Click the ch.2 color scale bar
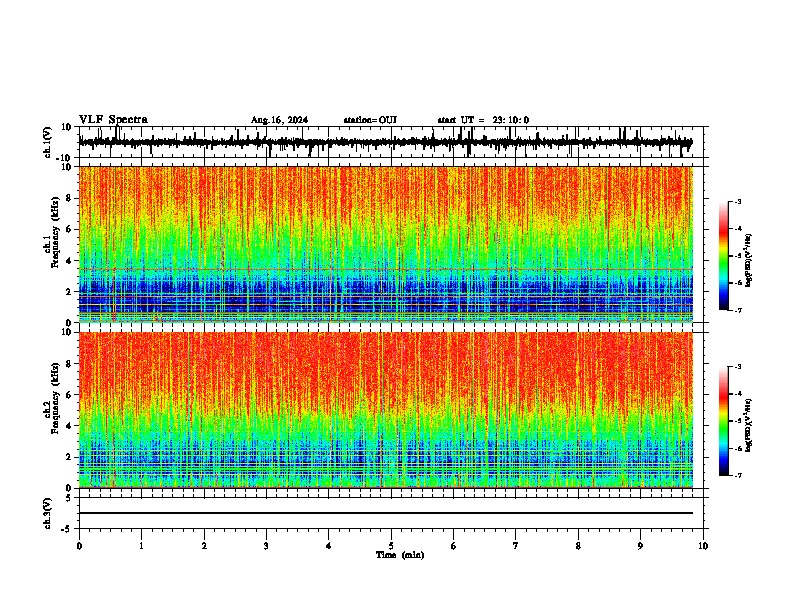 [723, 421]
